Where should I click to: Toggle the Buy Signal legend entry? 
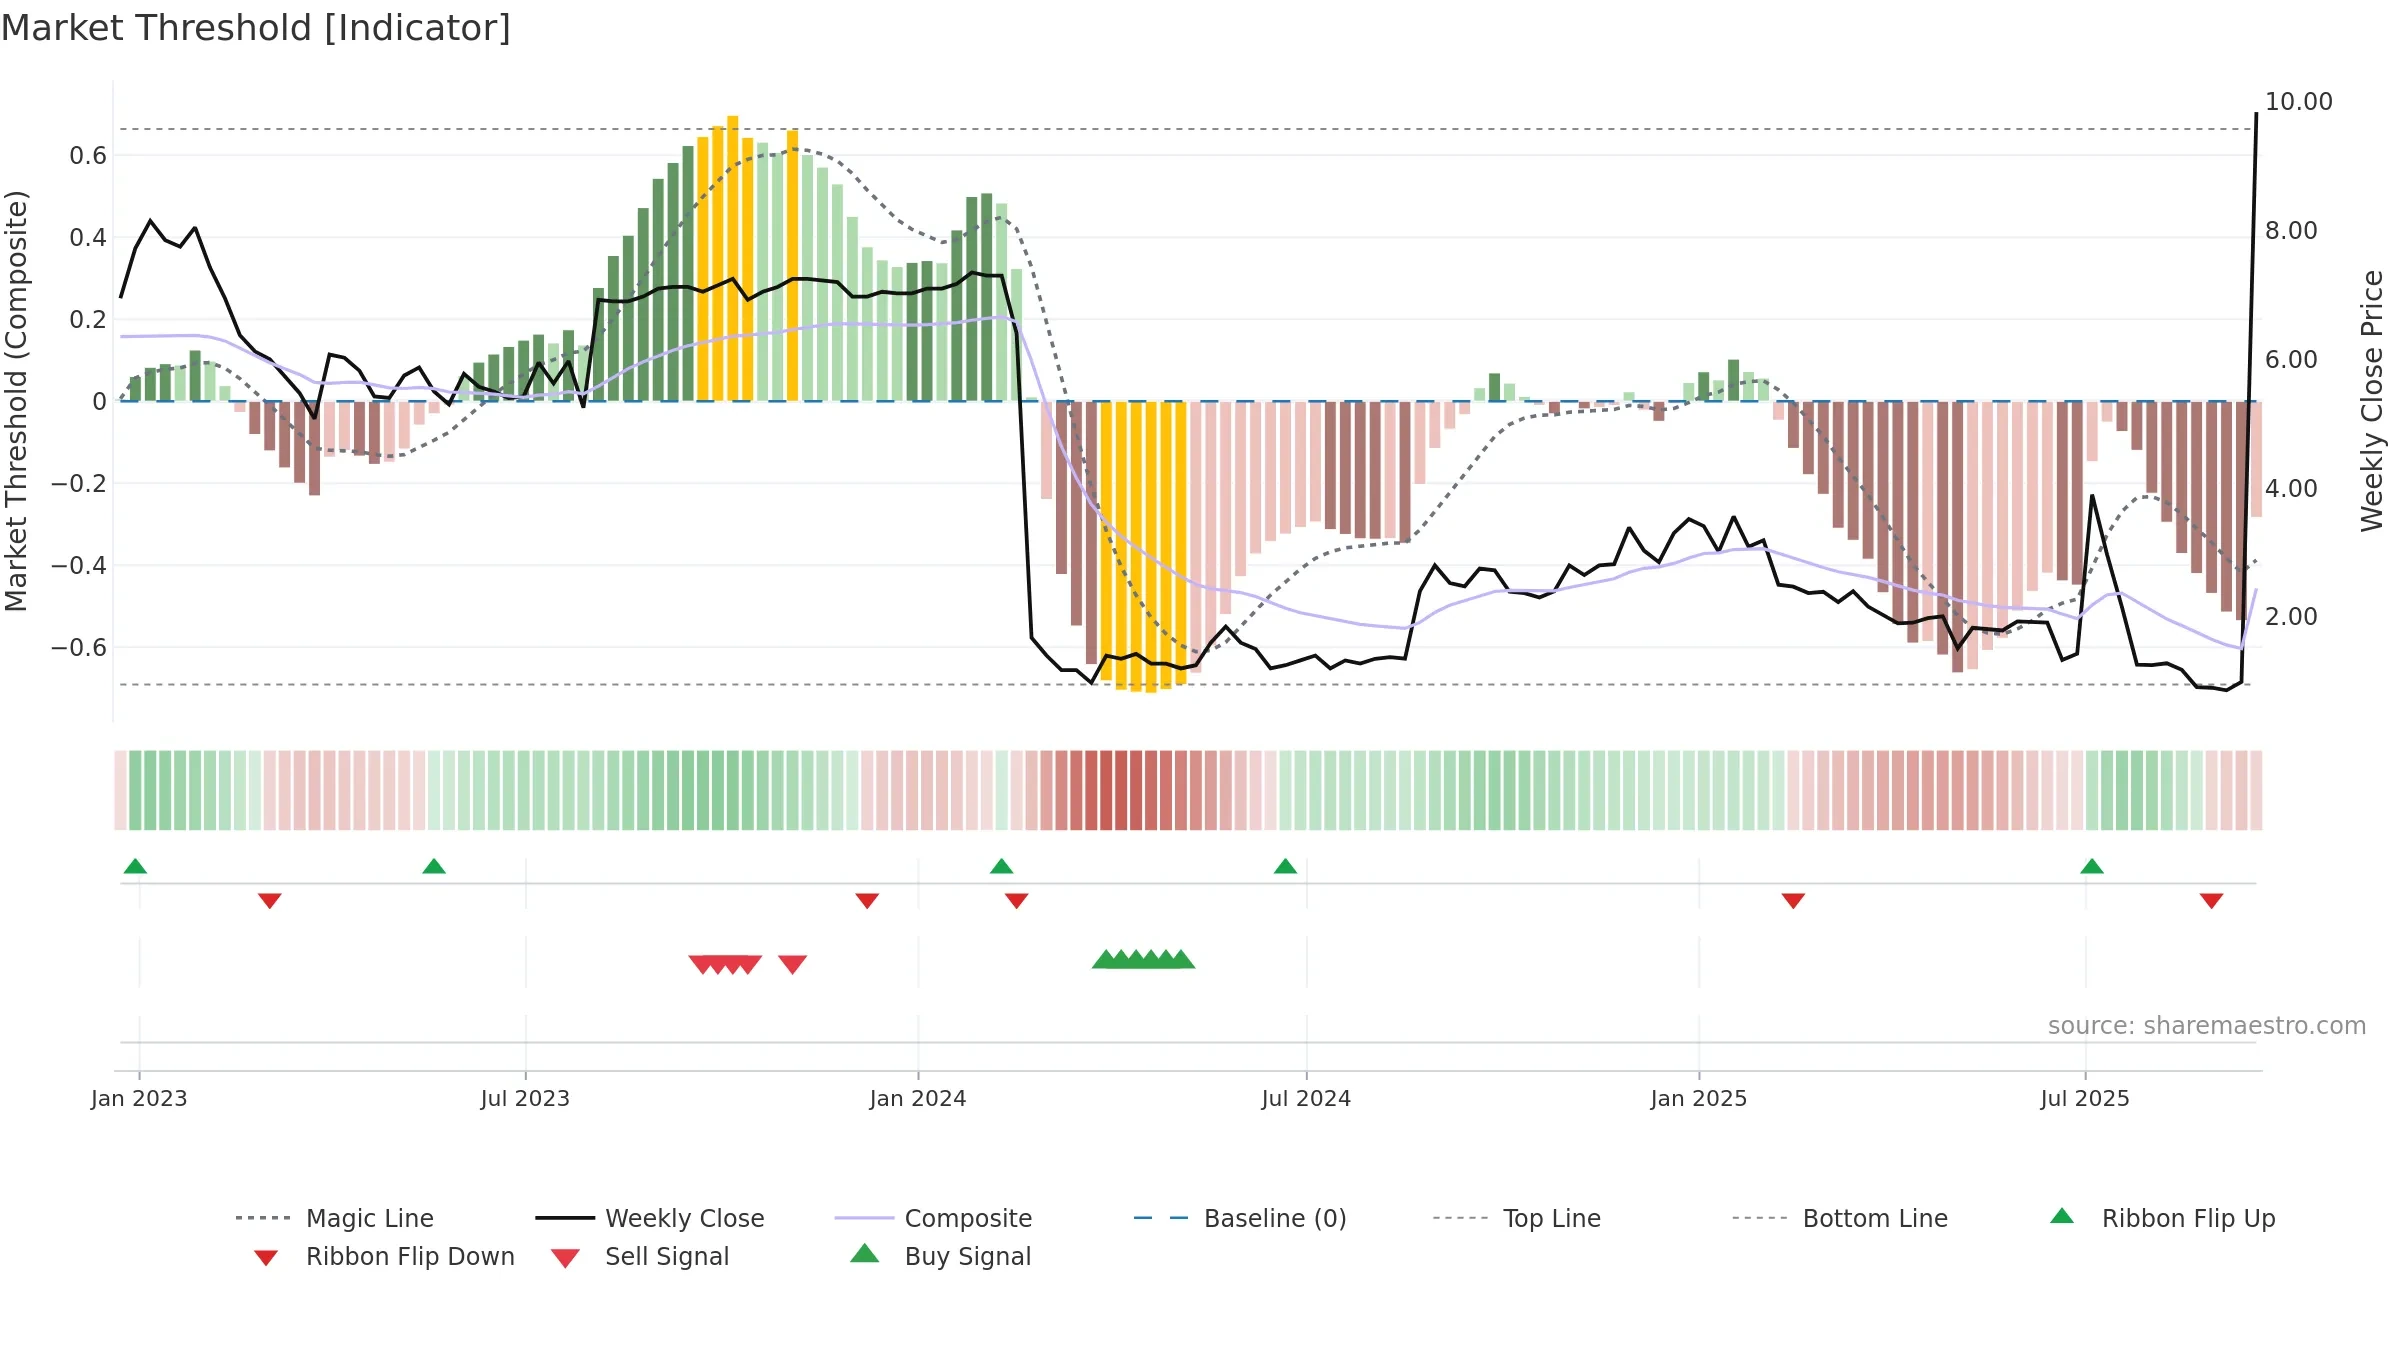940,1256
